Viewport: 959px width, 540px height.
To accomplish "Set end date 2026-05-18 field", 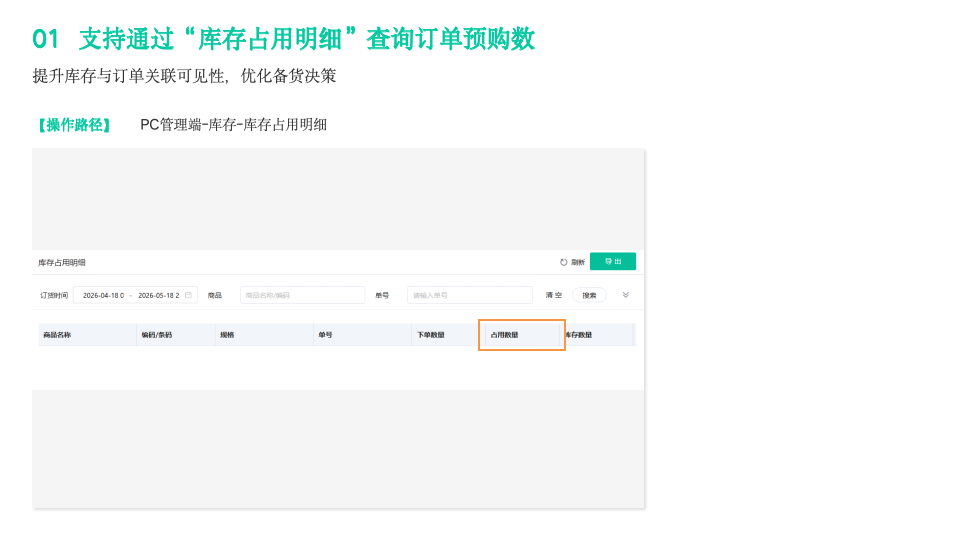I will [158, 295].
